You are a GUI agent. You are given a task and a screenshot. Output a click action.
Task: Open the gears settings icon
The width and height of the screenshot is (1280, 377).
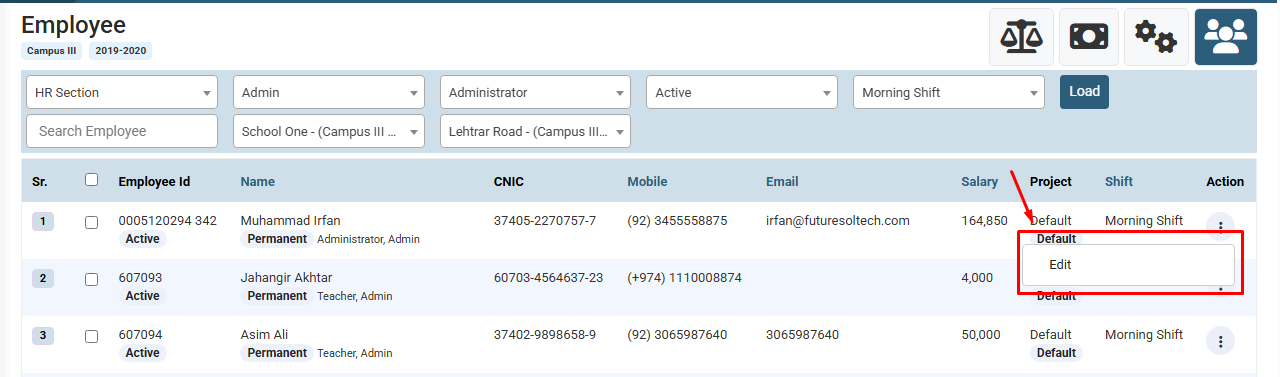(1156, 37)
